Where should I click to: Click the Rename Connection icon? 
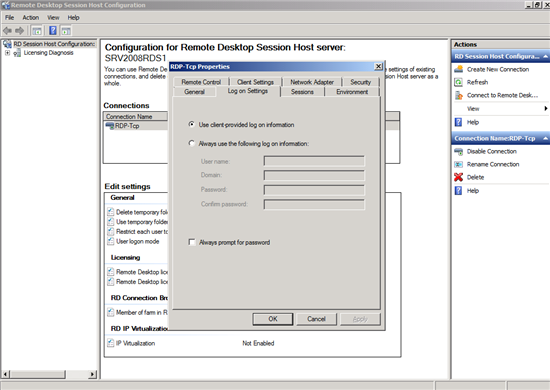pyautogui.click(x=458, y=164)
